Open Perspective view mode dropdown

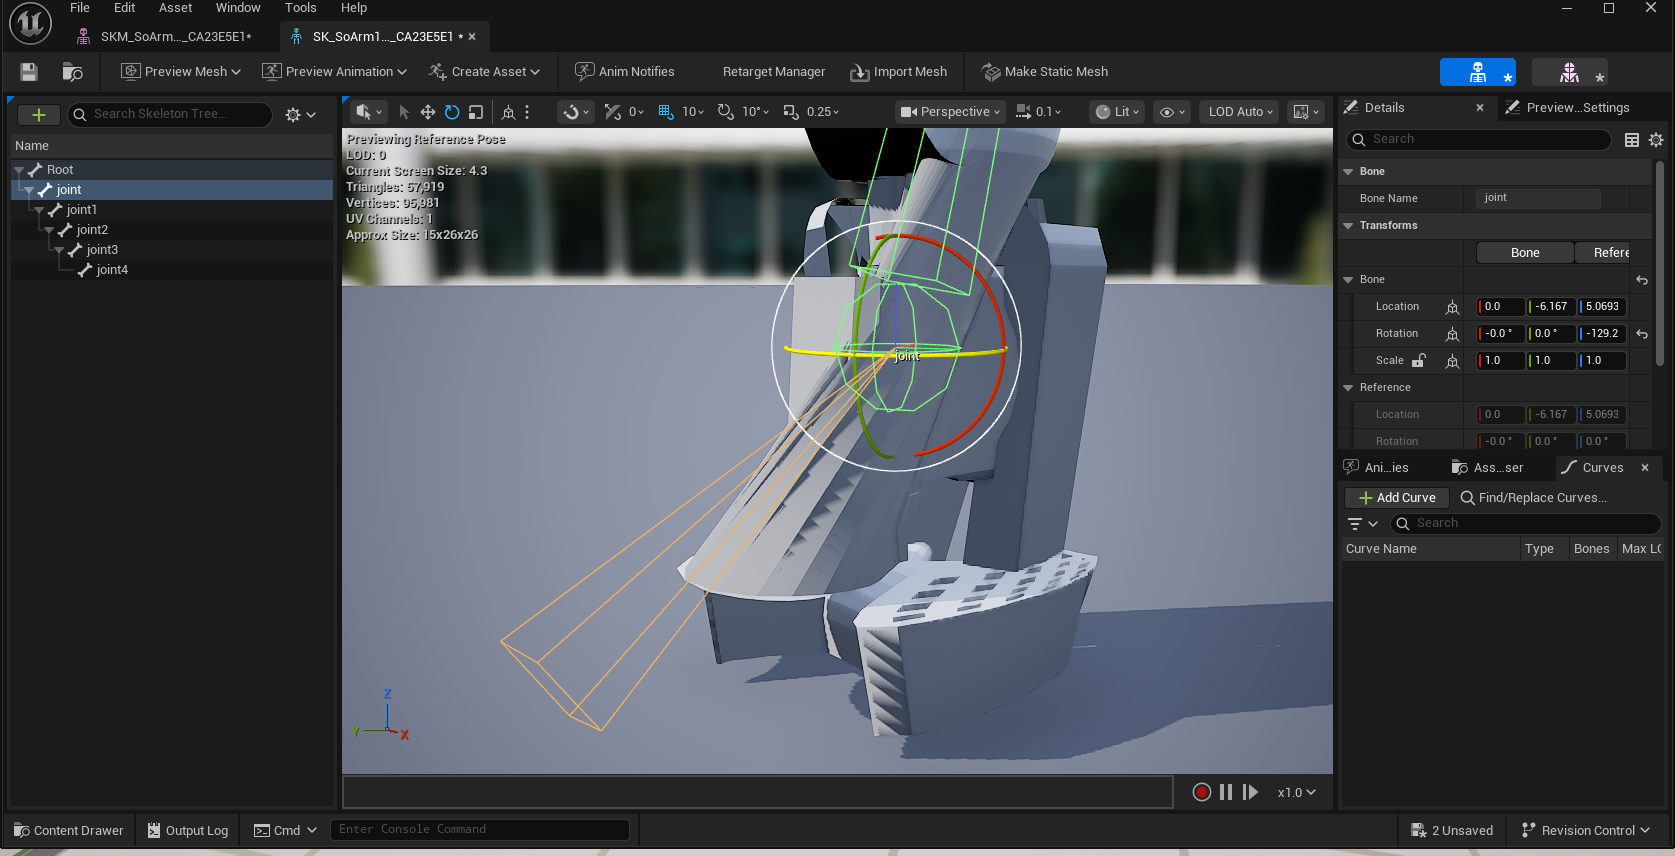click(x=950, y=112)
